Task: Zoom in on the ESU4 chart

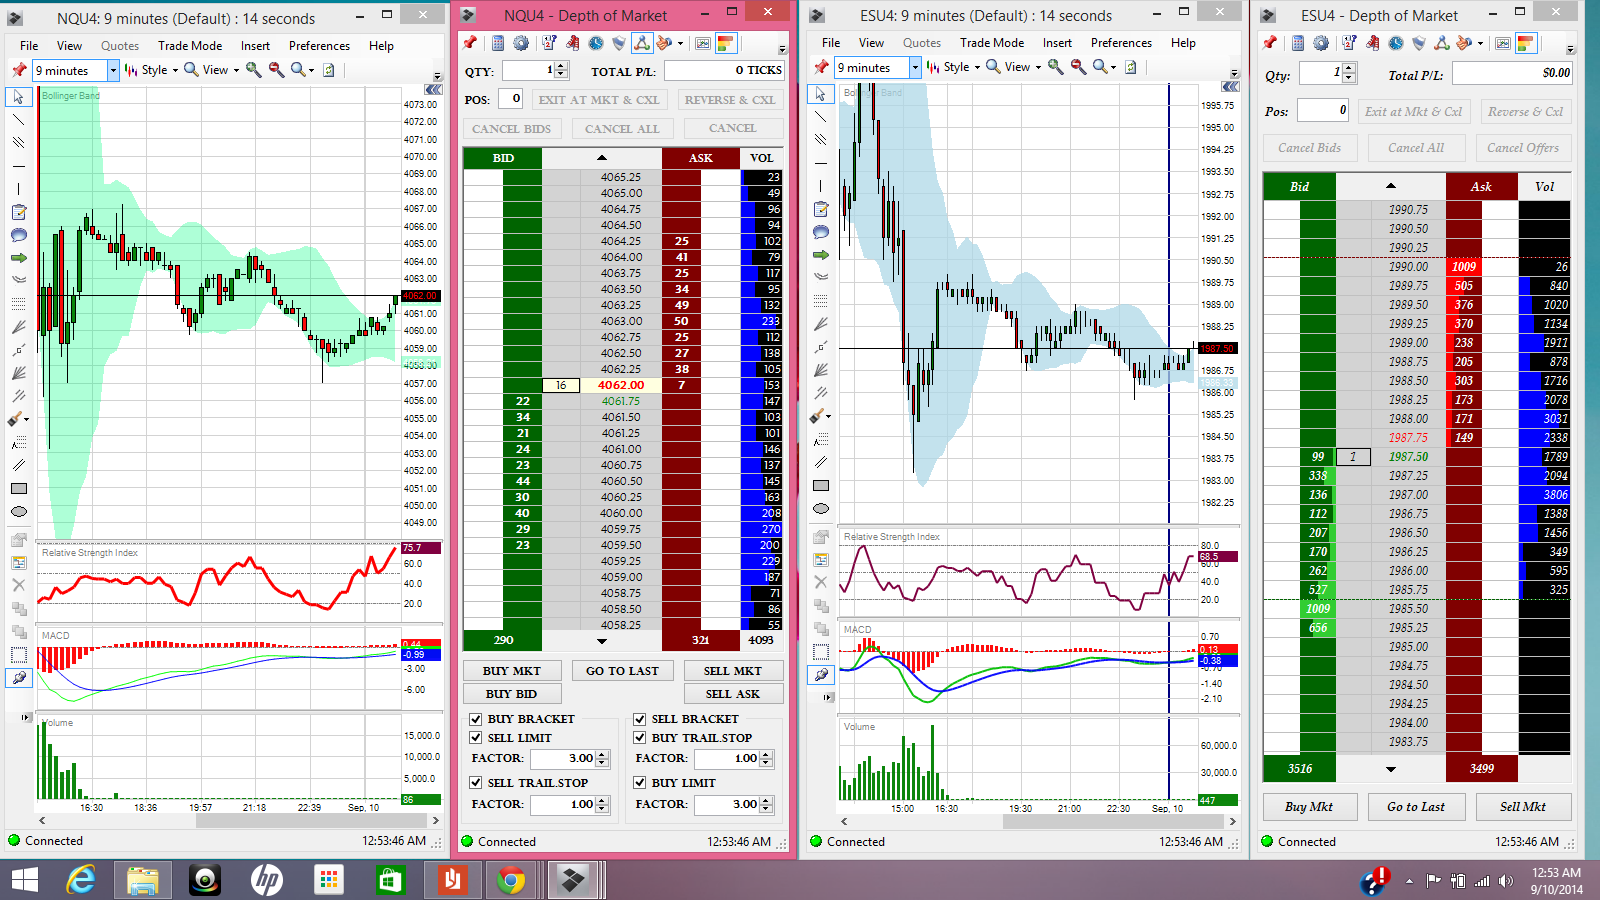Action: 1055,67
